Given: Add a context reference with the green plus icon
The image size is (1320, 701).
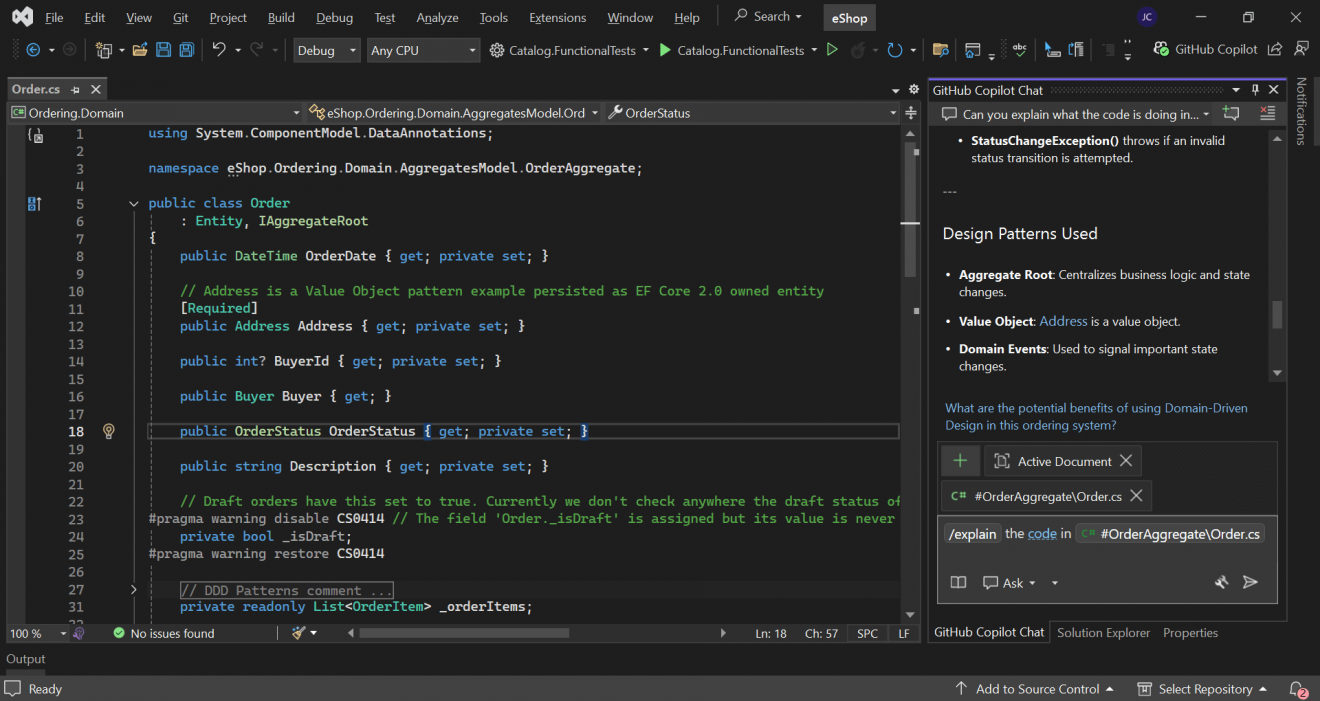Looking at the screenshot, I should click(x=960, y=460).
